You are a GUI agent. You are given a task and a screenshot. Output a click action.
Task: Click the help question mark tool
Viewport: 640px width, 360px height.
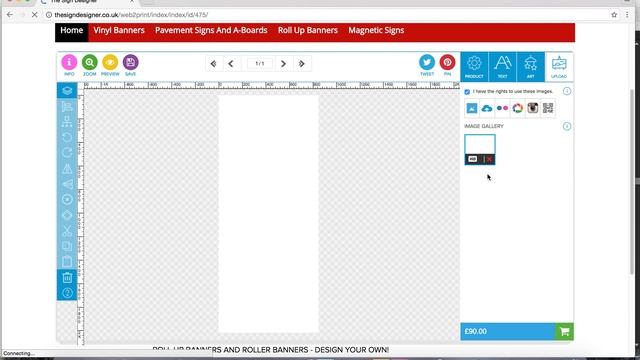(67, 293)
